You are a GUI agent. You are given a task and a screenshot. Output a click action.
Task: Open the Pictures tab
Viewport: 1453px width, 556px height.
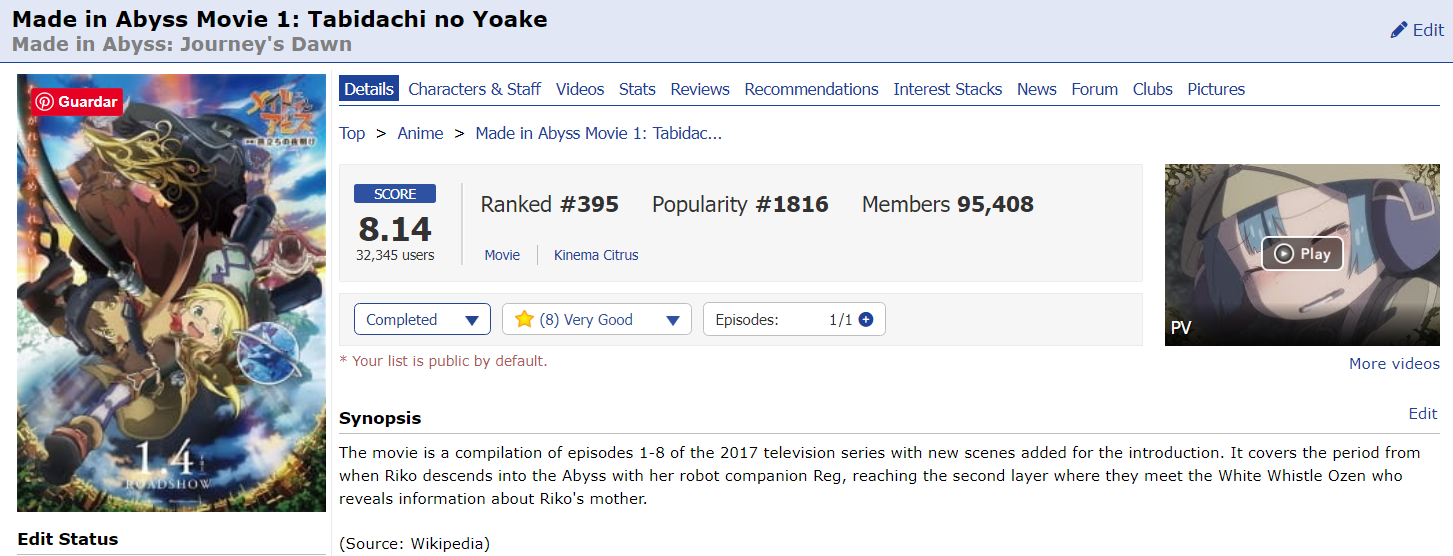click(1216, 89)
